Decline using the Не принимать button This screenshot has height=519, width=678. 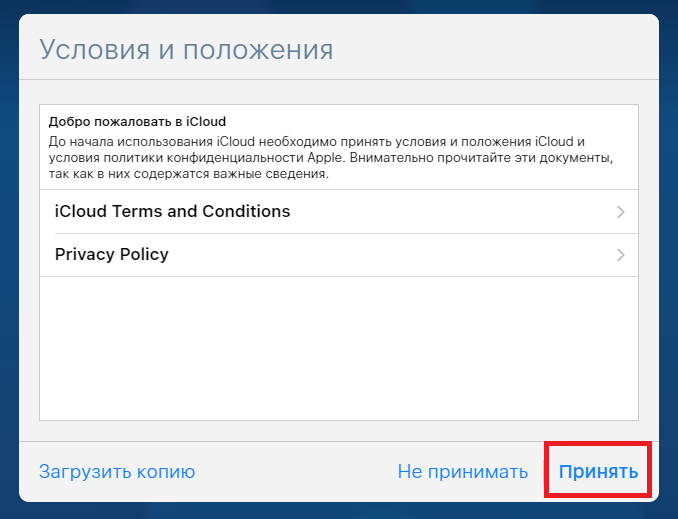point(463,471)
